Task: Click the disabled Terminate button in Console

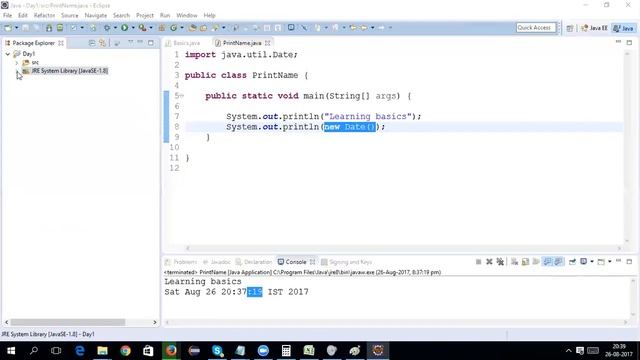Action: (x=478, y=262)
